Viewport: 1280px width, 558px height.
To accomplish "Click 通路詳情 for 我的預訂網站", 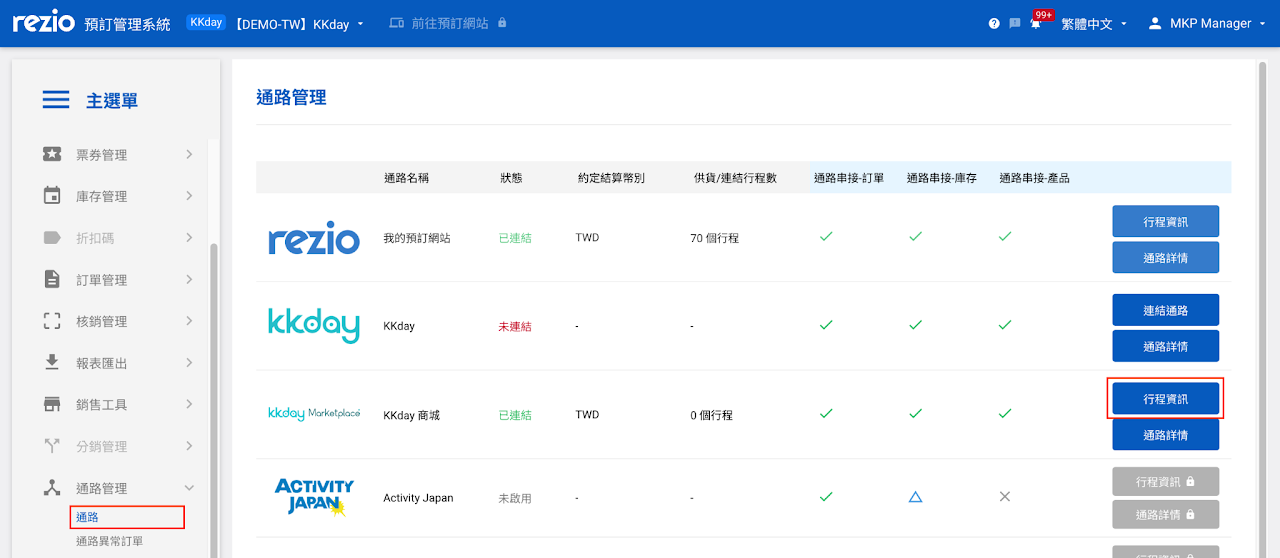I will pyautogui.click(x=1165, y=257).
